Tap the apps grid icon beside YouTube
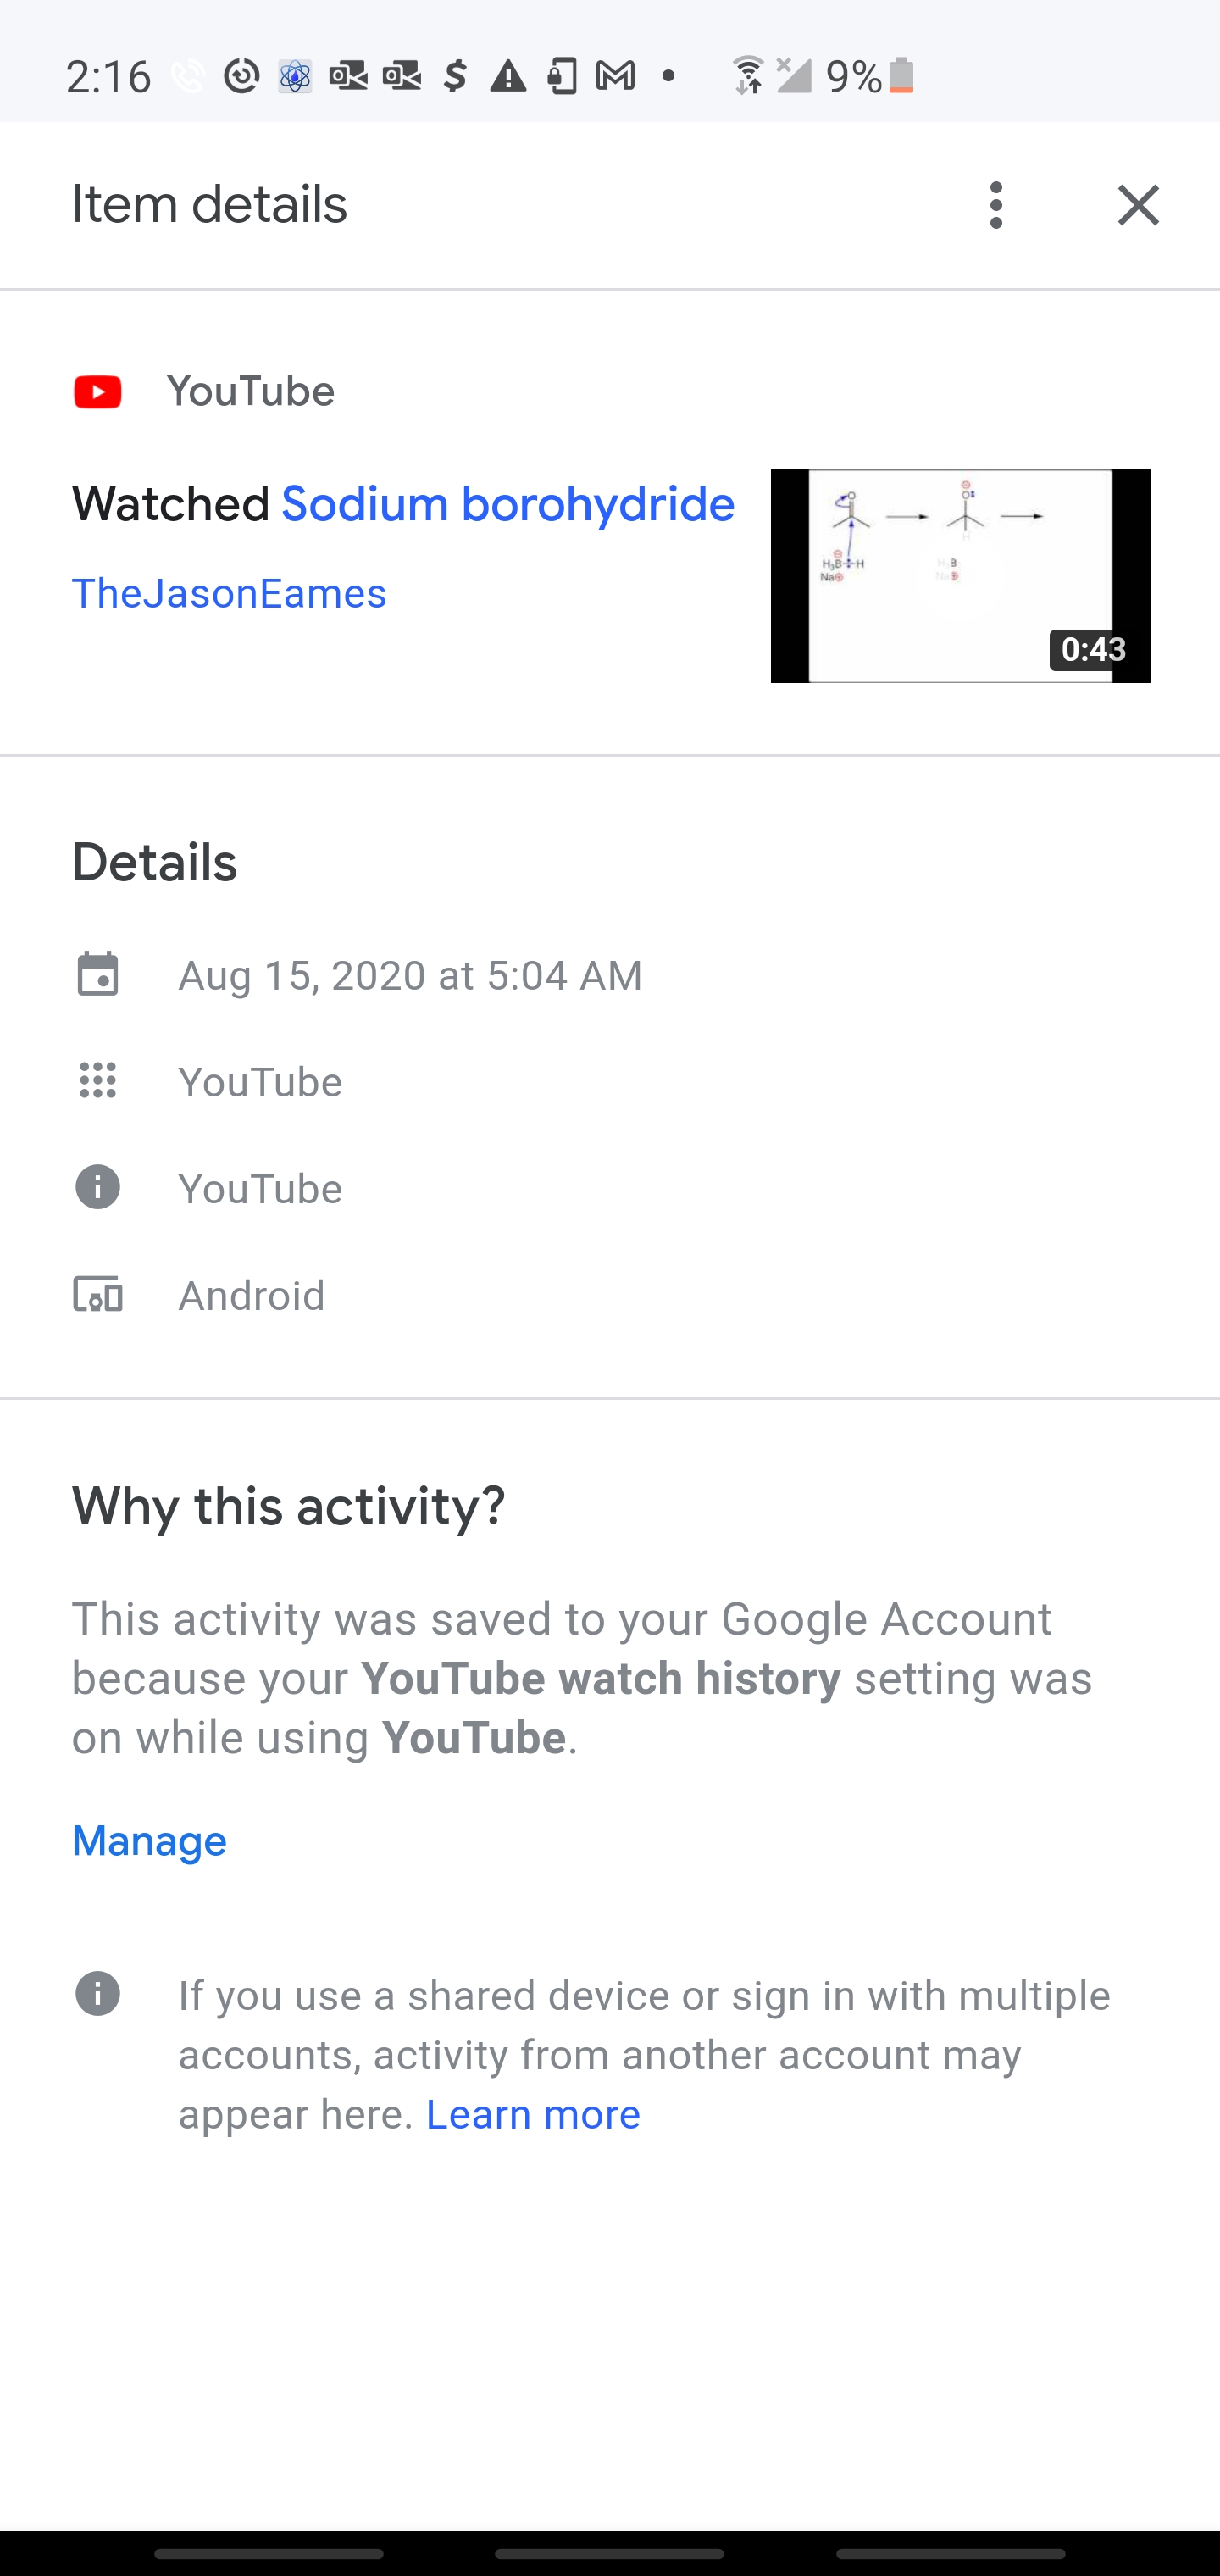The height and width of the screenshot is (2576, 1220). (98, 1081)
